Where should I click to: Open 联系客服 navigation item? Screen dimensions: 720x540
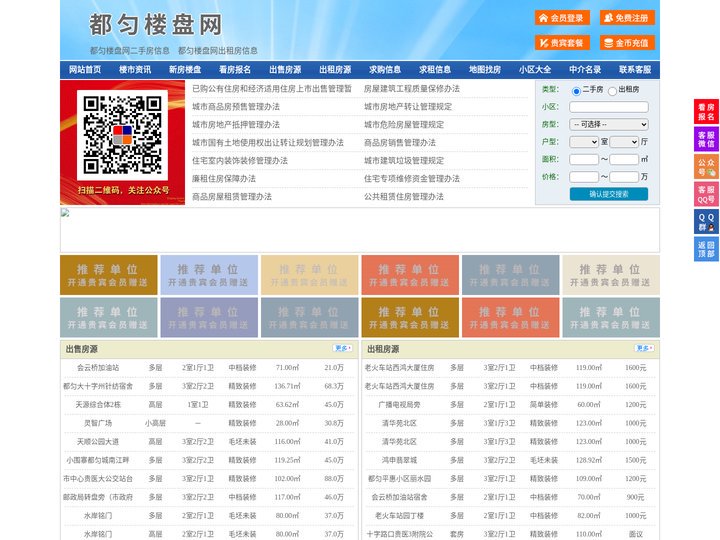pyautogui.click(x=635, y=70)
